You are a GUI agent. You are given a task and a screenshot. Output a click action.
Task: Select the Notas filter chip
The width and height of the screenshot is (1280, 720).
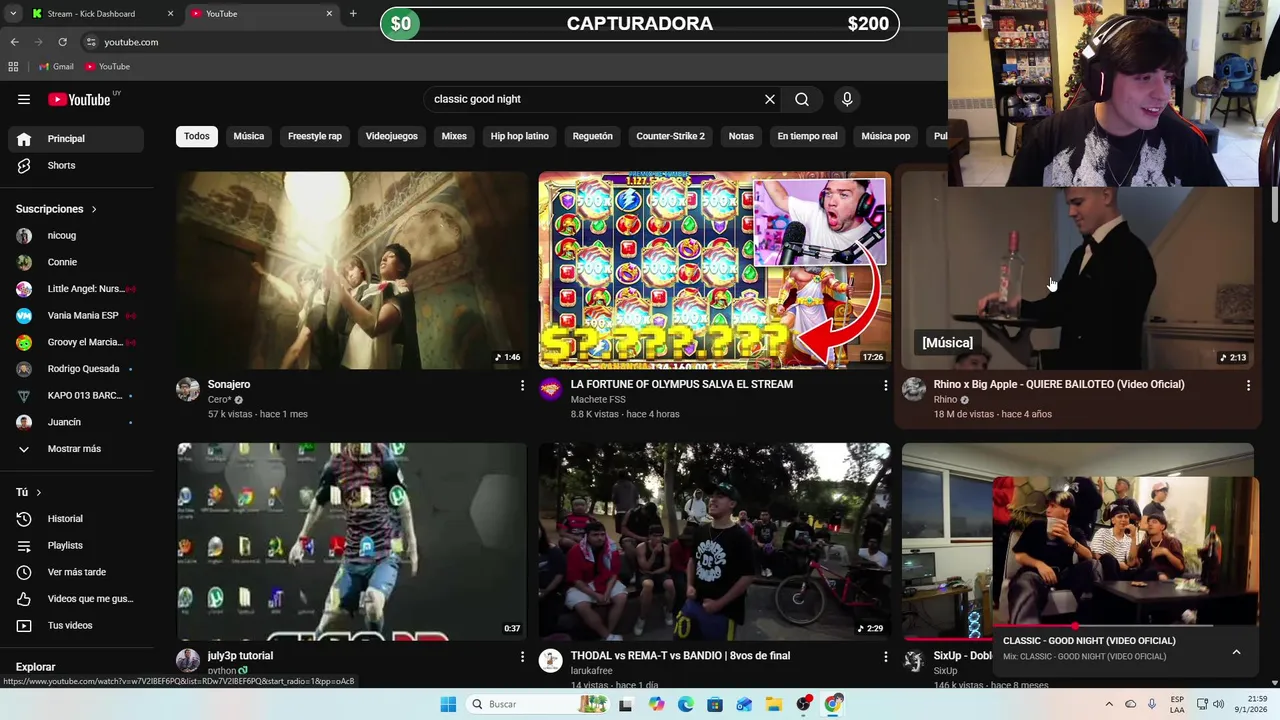point(741,136)
